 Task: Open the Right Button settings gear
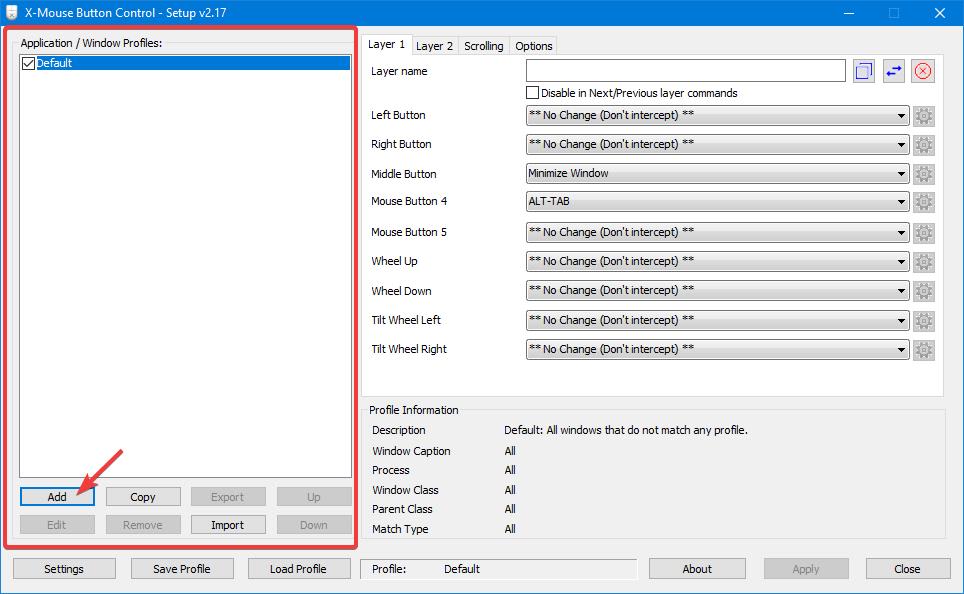(x=923, y=145)
